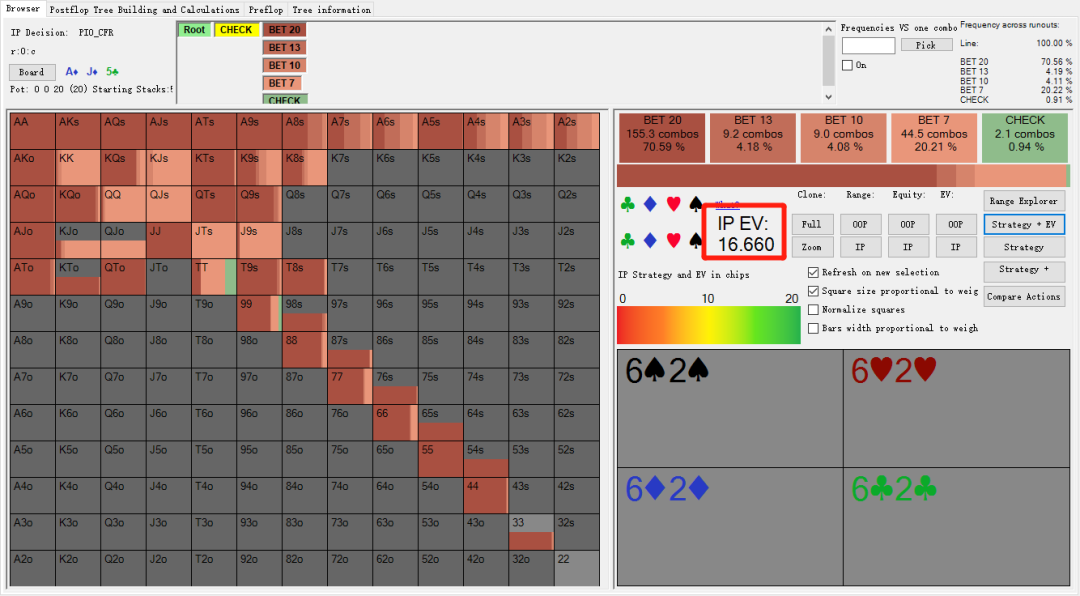
Task: Select the 22 hand cell
Action: click(577, 568)
